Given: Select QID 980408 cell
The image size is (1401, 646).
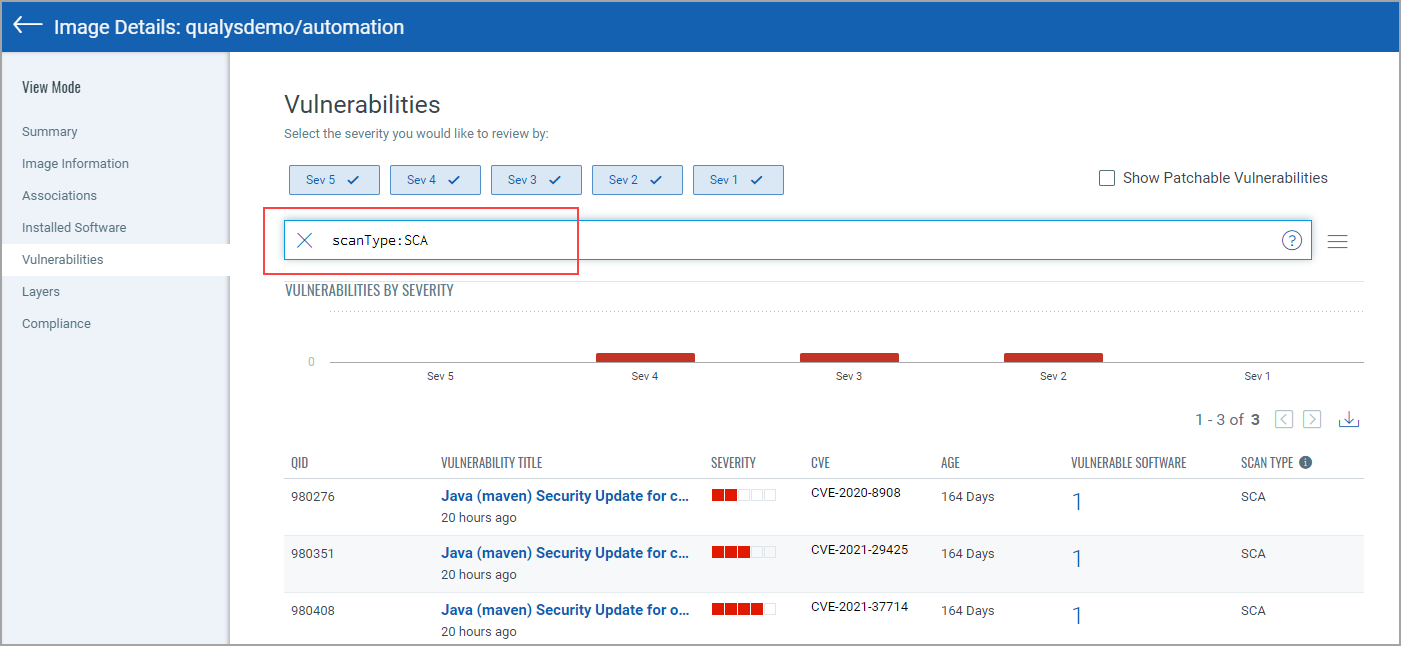Looking at the screenshot, I should (x=313, y=610).
